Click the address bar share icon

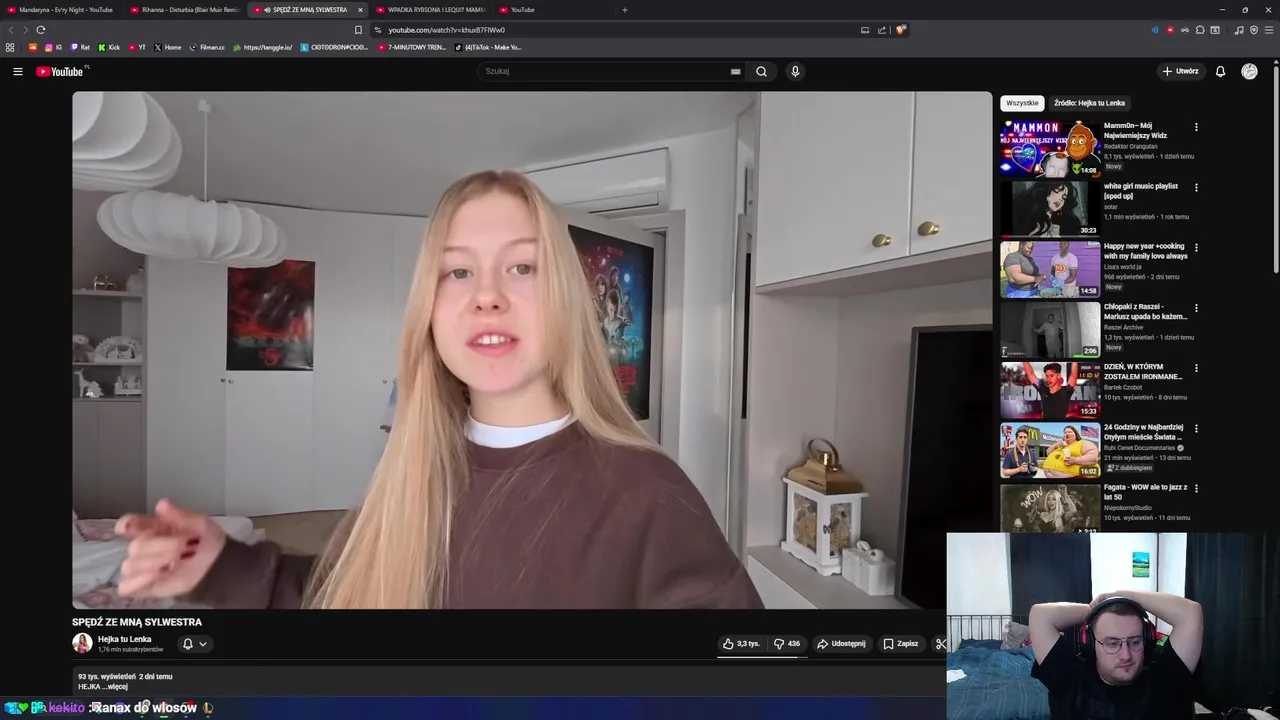pyautogui.click(x=882, y=30)
